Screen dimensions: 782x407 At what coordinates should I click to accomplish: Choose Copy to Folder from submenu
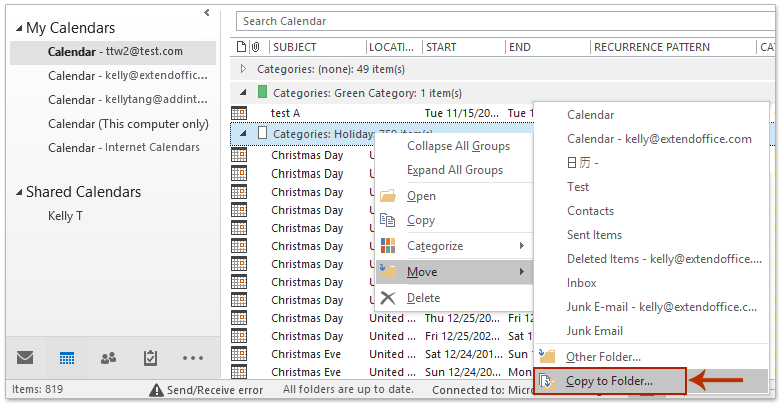(610, 381)
